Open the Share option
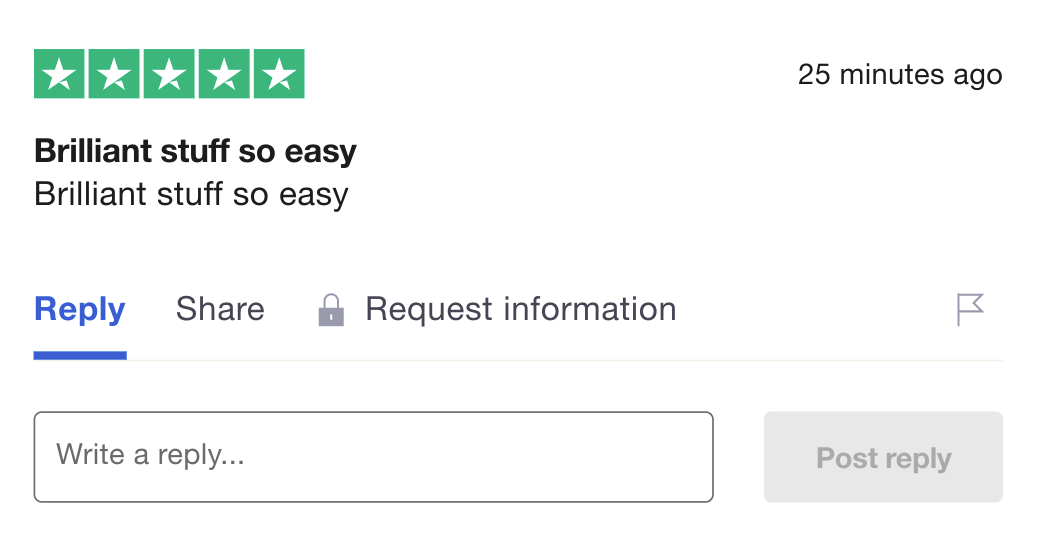The height and width of the screenshot is (546, 1045). pyautogui.click(x=220, y=309)
